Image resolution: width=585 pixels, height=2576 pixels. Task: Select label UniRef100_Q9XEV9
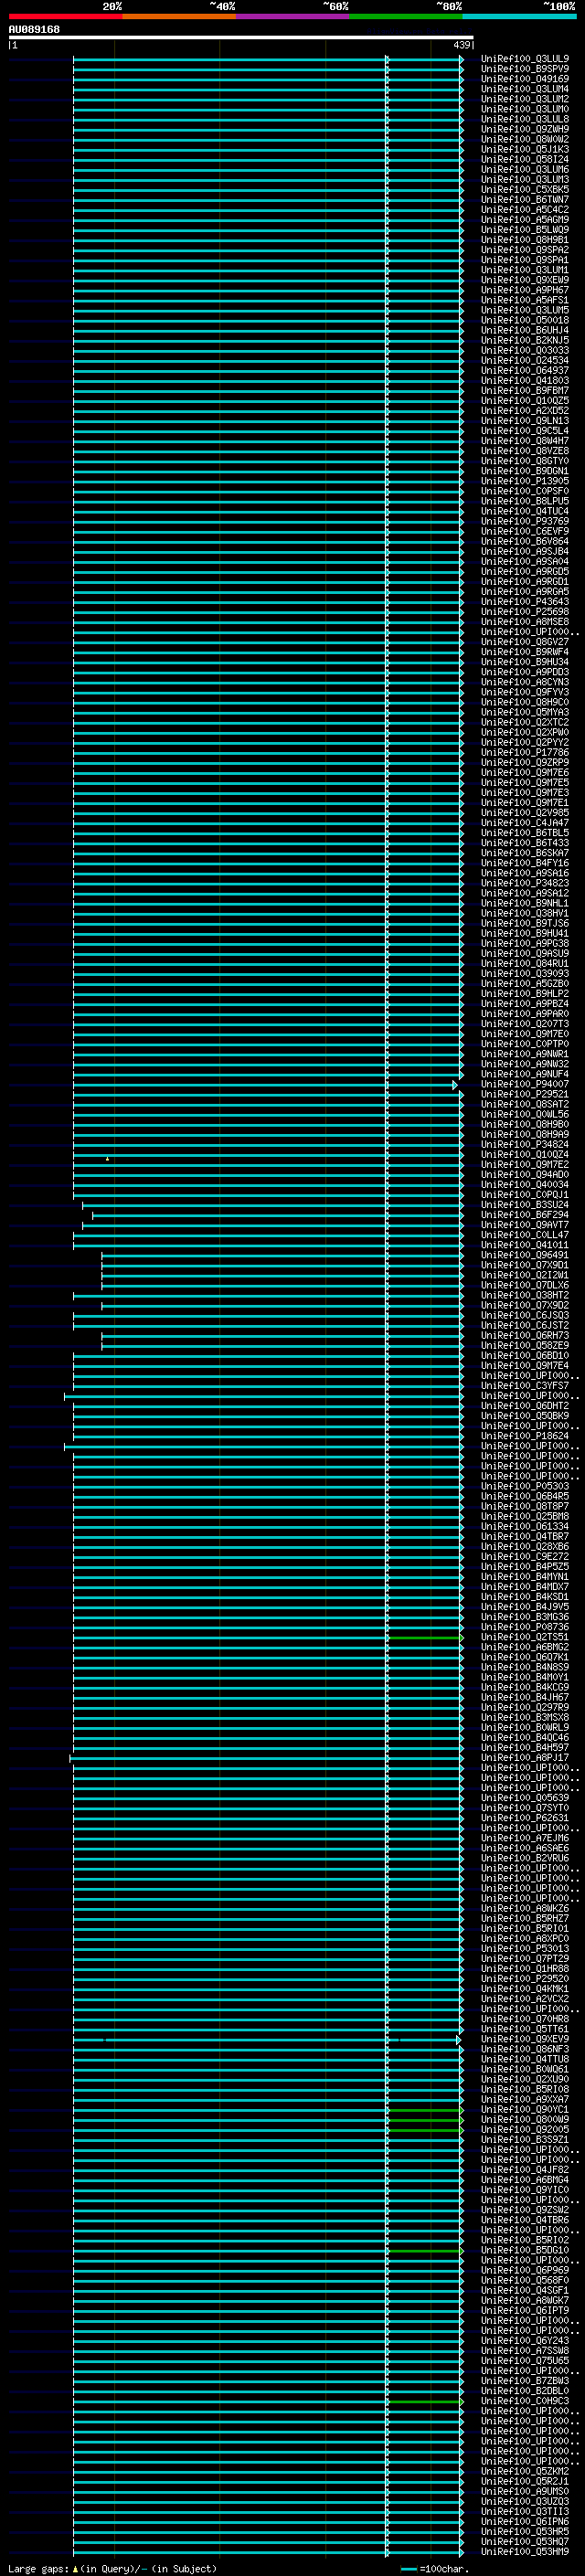[x=524, y=2039]
